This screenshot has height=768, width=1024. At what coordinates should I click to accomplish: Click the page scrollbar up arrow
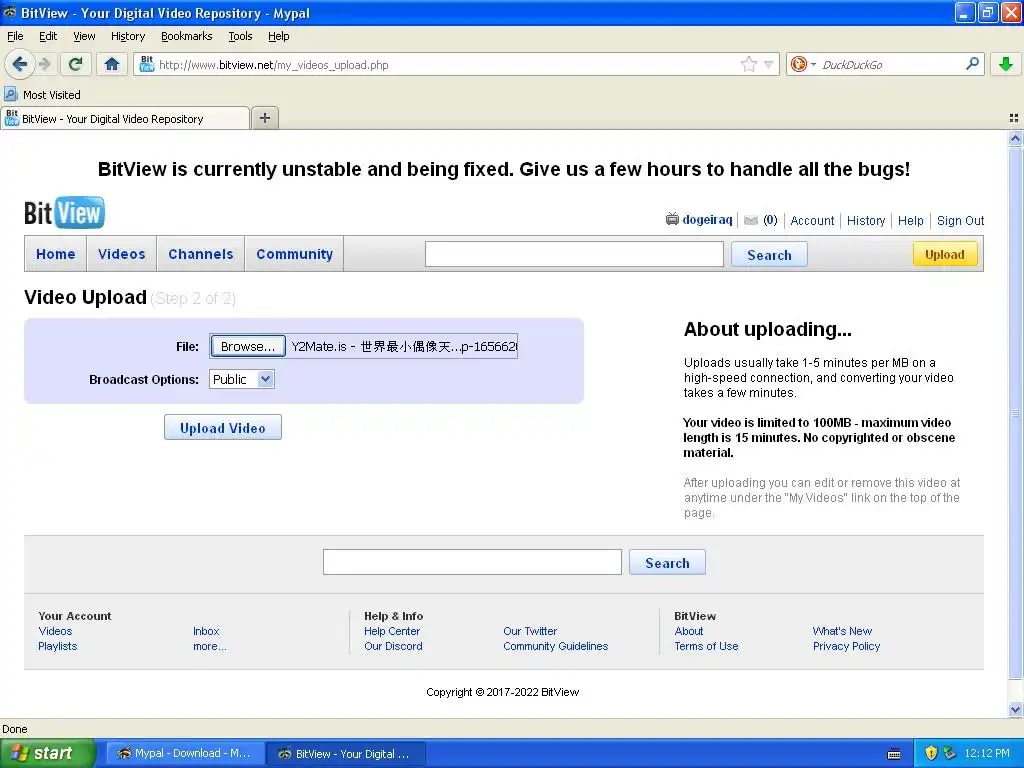tap(1015, 138)
